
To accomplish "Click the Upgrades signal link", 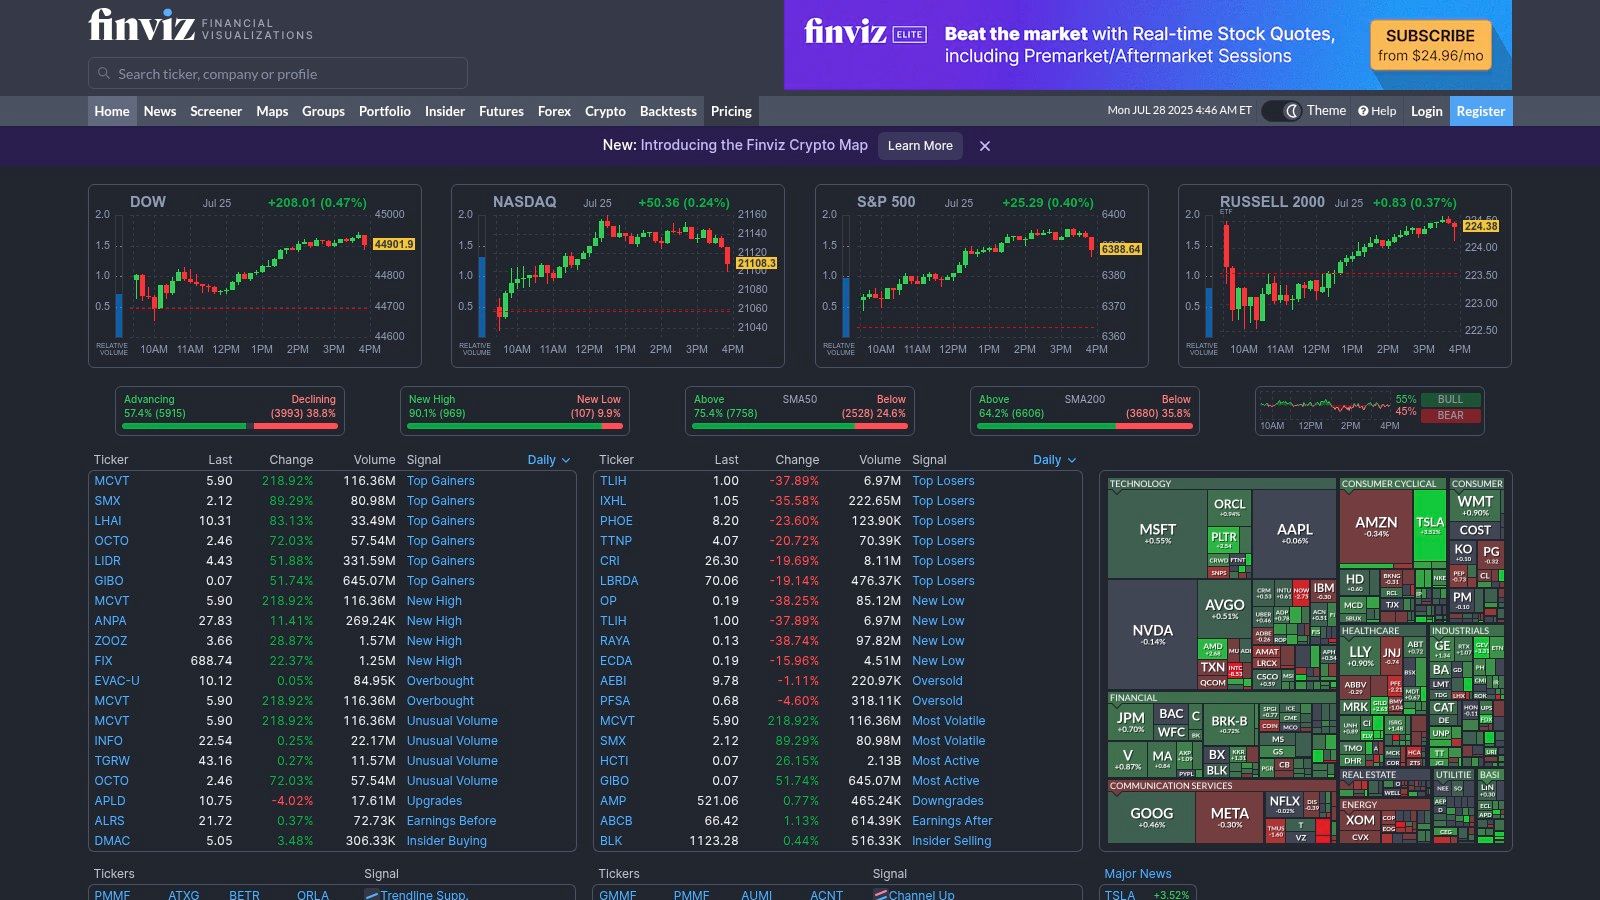I will click(x=434, y=801).
